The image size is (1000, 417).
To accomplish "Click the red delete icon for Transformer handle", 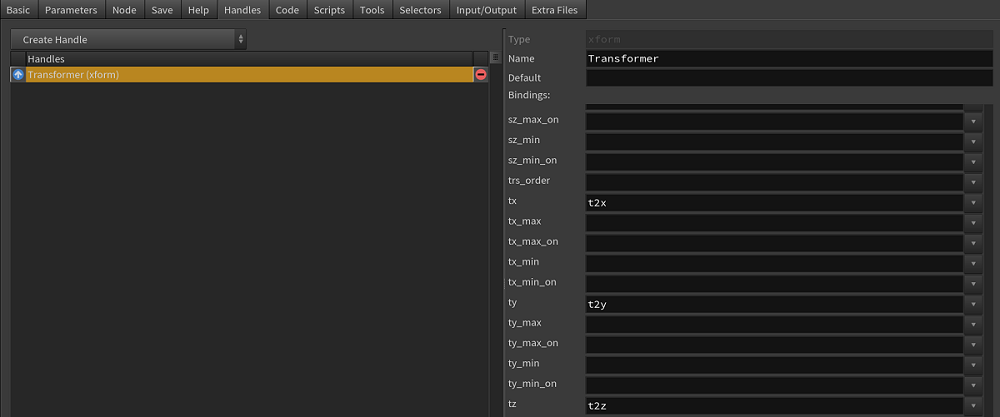I will coord(481,75).
